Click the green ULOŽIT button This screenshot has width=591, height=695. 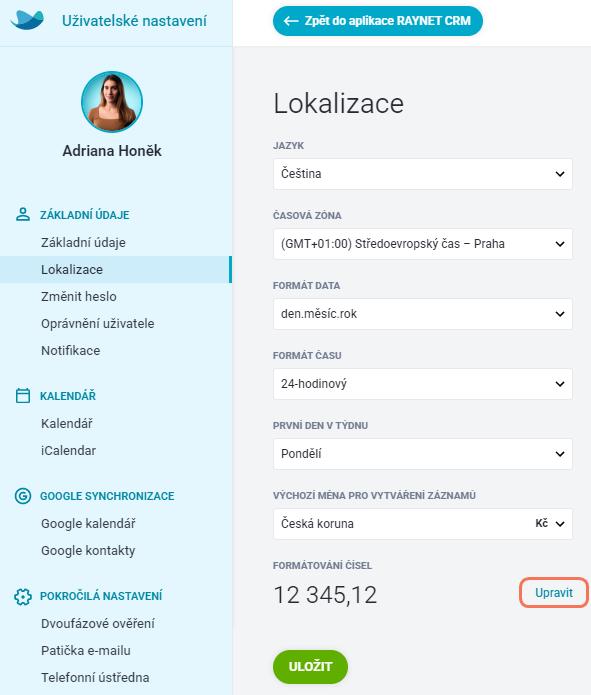[x=310, y=667]
